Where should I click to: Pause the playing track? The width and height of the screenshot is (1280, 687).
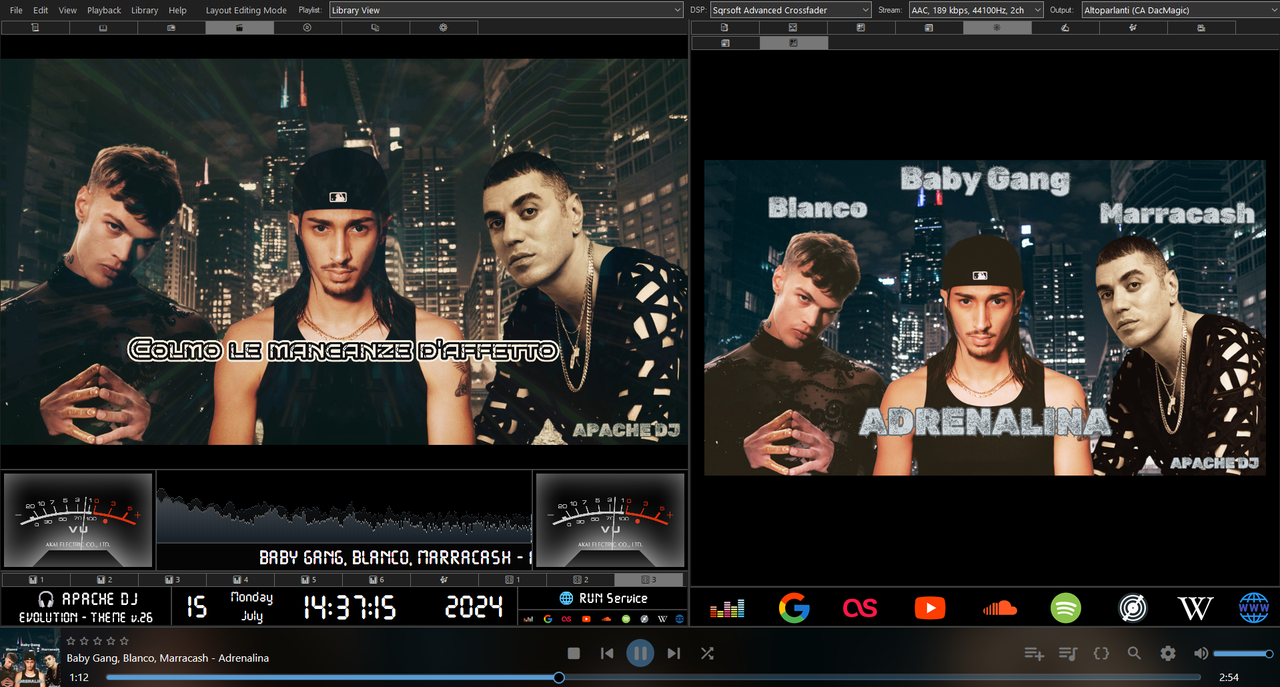click(640, 653)
